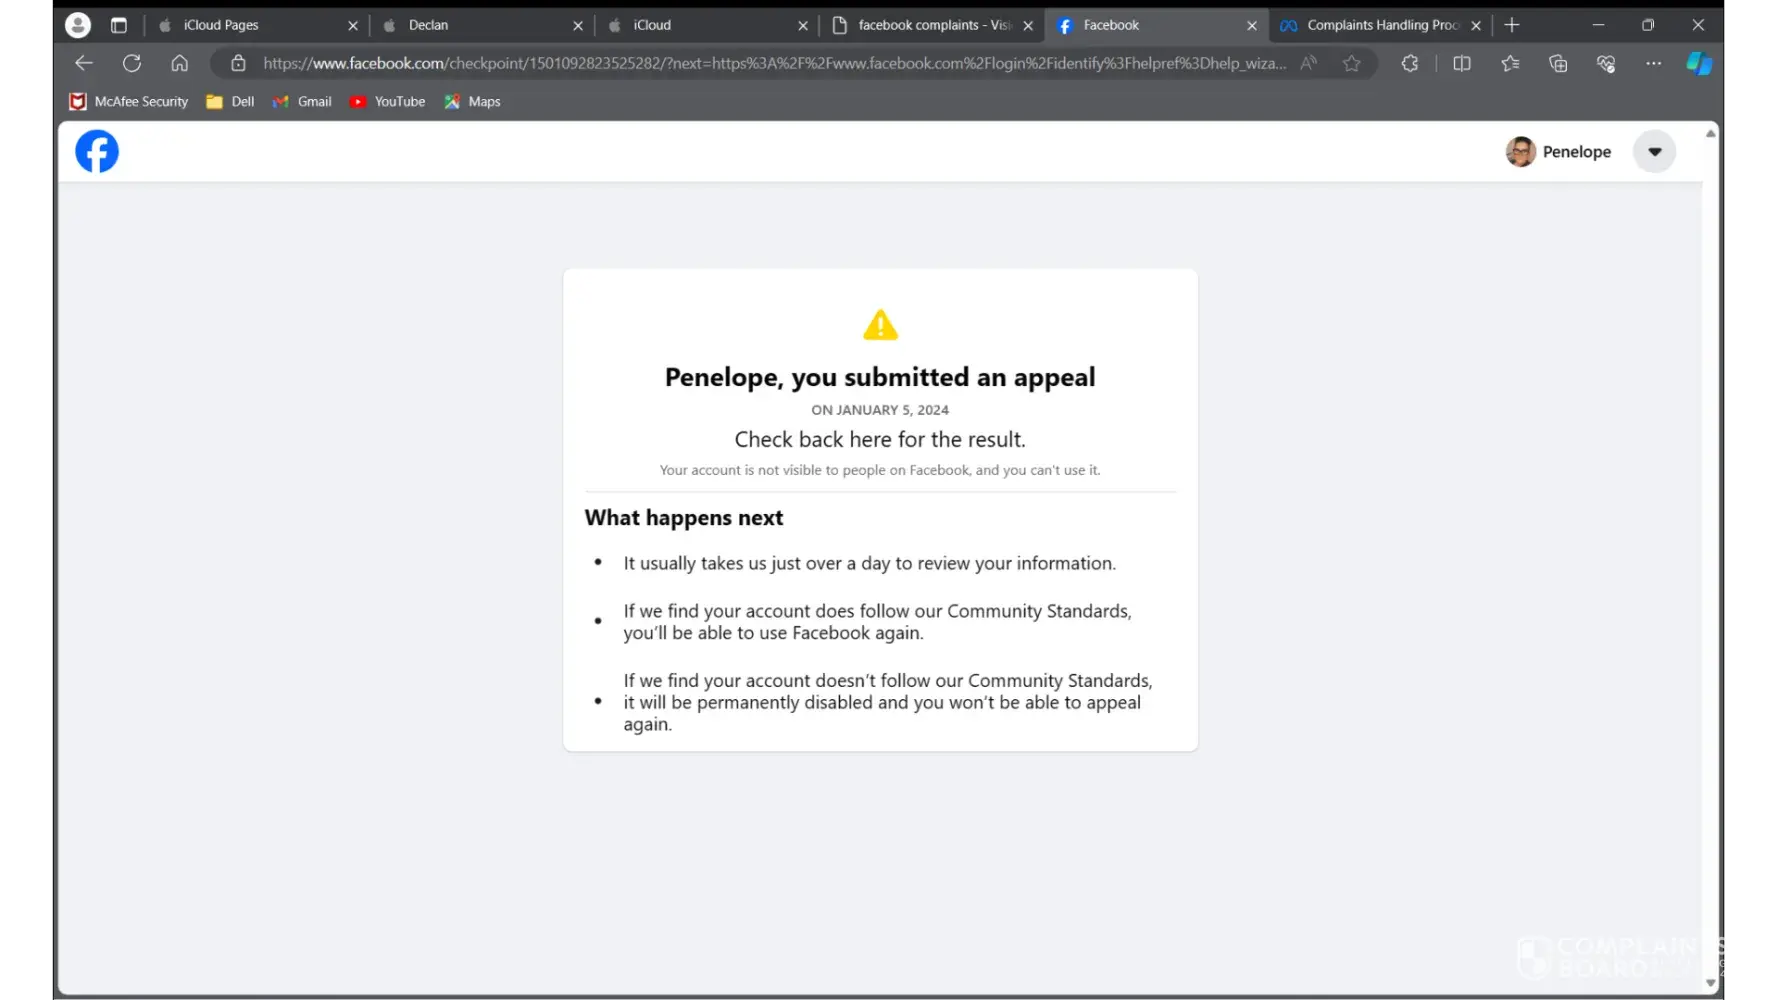Switch to the iCloud tab

(x=708, y=25)
